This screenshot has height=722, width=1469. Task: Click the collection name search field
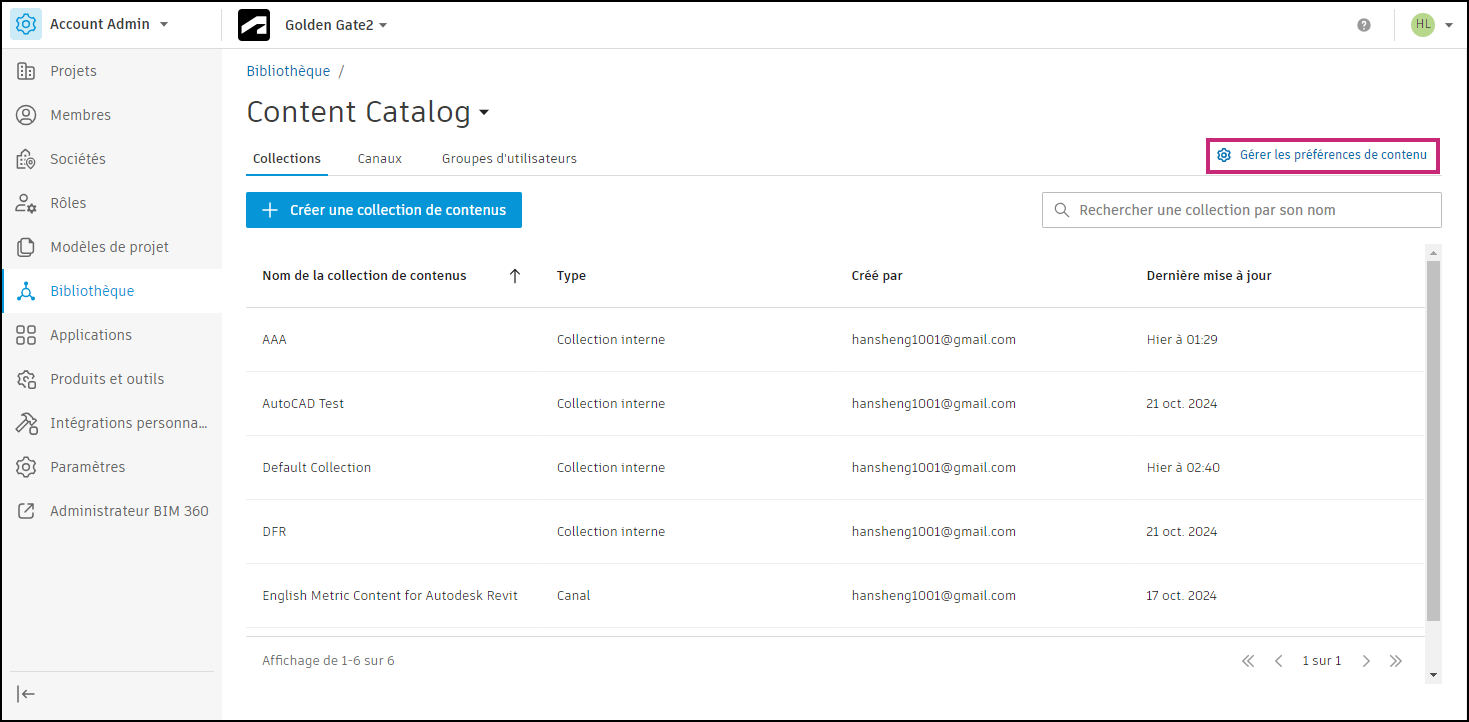[x=1242, y=210]
